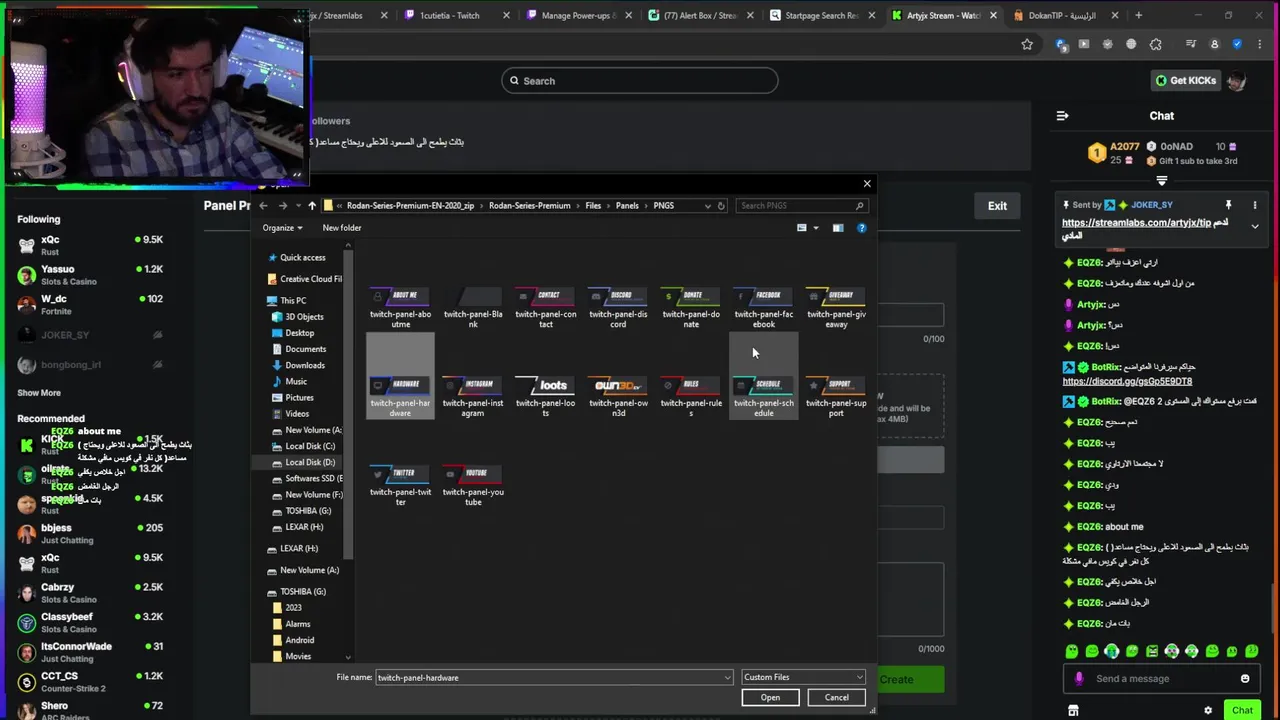The image size is (1280, 720).
Task: Cancel the file dialog
Action: click(836, 698)
